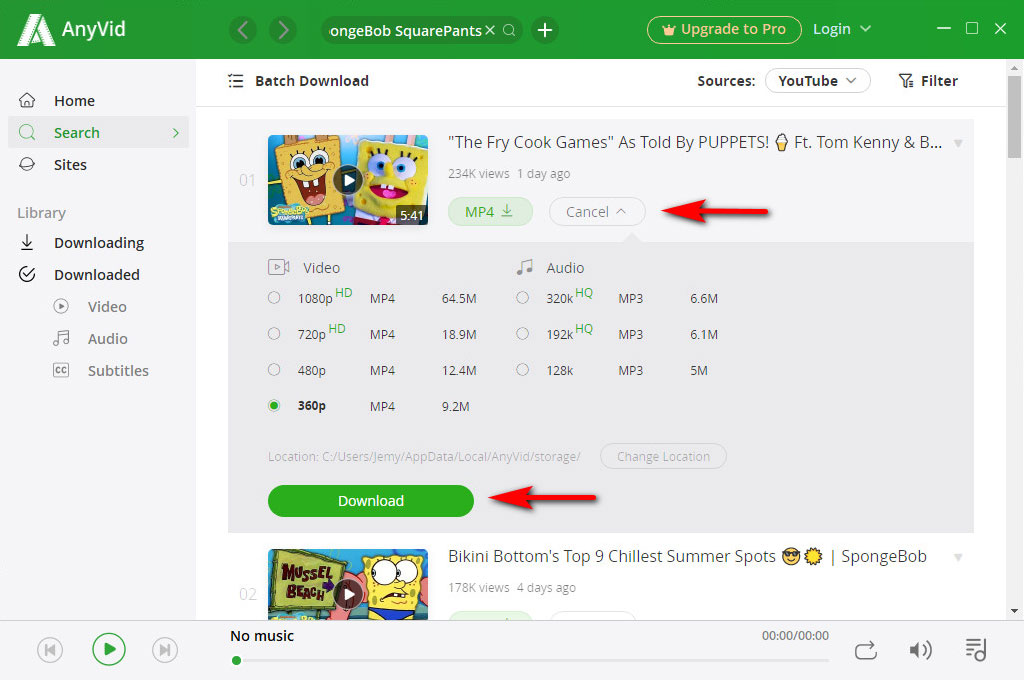Collapse options with the Cancel button
Viewport: 1024px width, 680px height.
(x=596, y=212)
